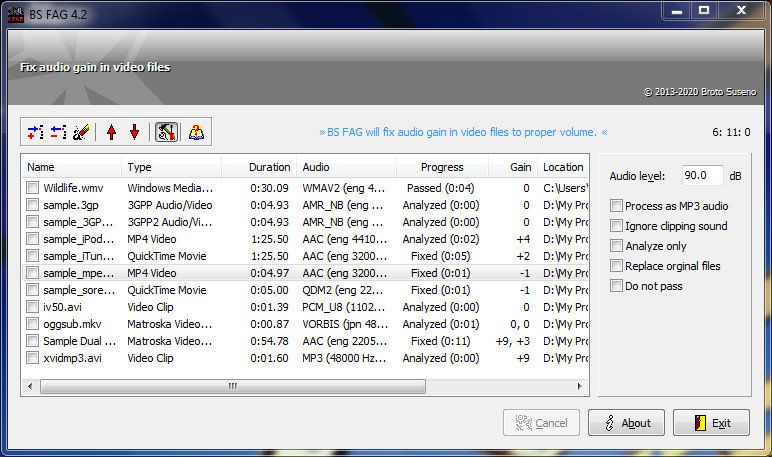The image size is (772, 457).
Task: Click the add files toolbar icon
Action: click(x=35, y=132)
